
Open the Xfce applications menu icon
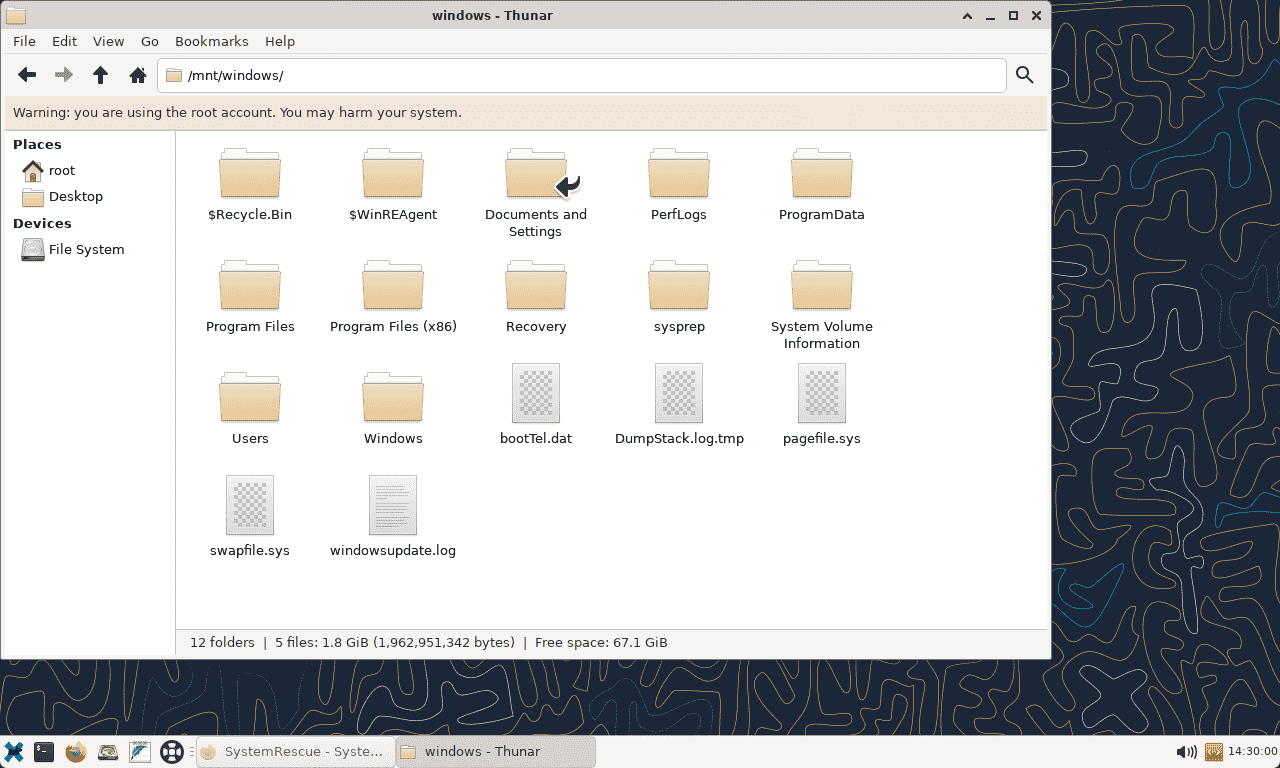click(14, 752)
